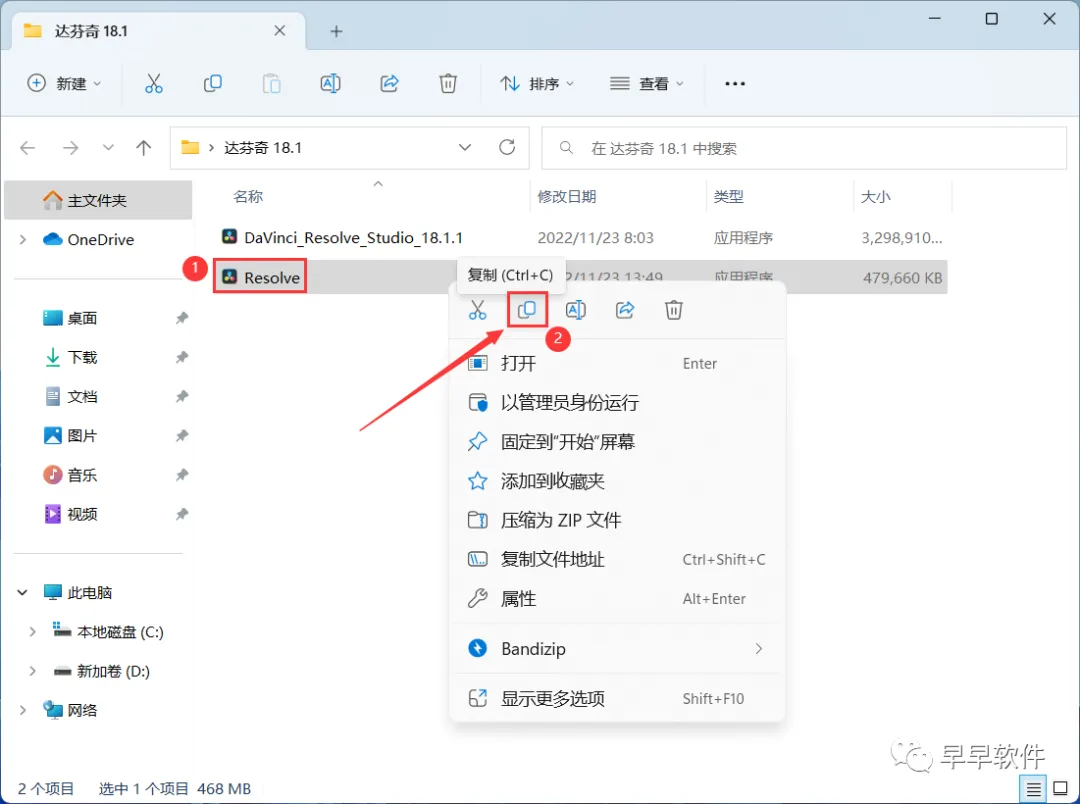Open the 查看 view dropdown

[647, 83]
